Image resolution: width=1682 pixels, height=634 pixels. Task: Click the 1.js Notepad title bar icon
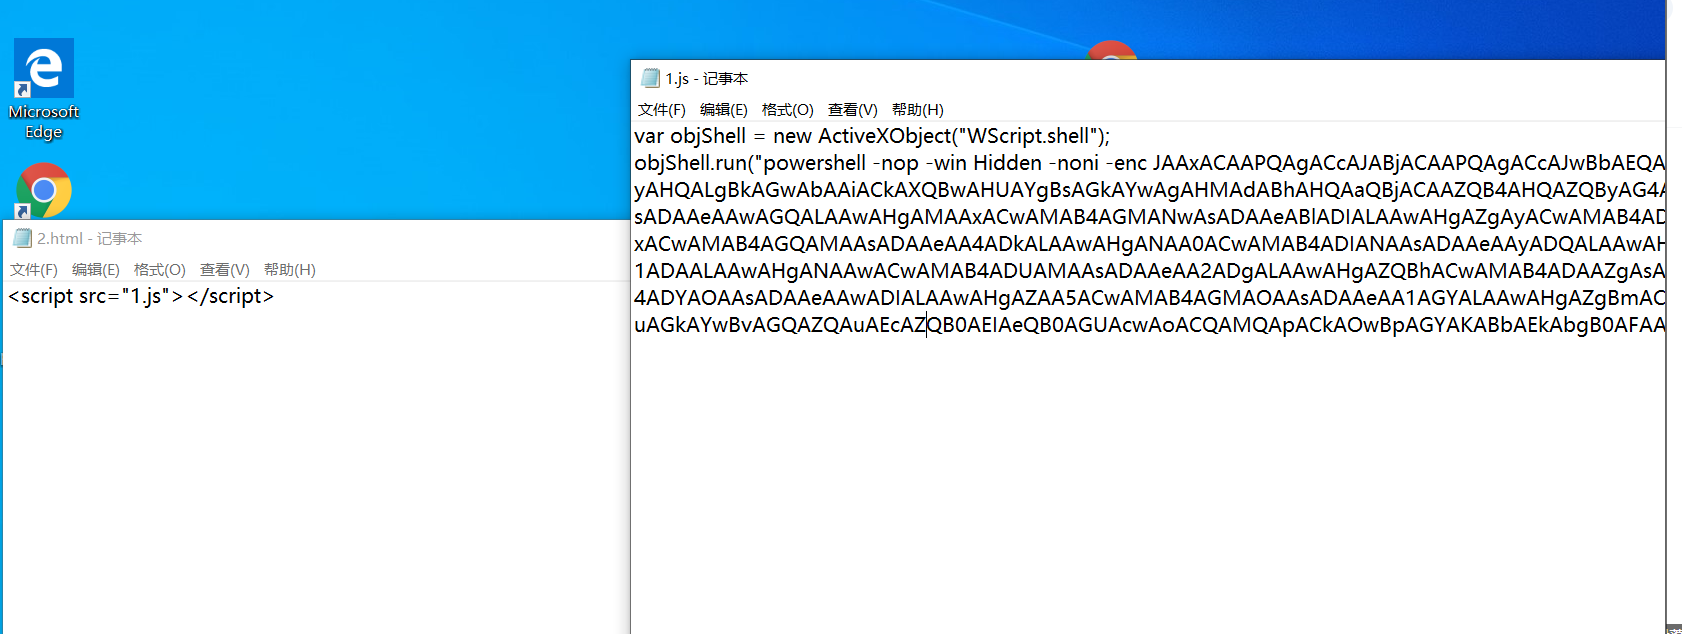coord(651,78)
